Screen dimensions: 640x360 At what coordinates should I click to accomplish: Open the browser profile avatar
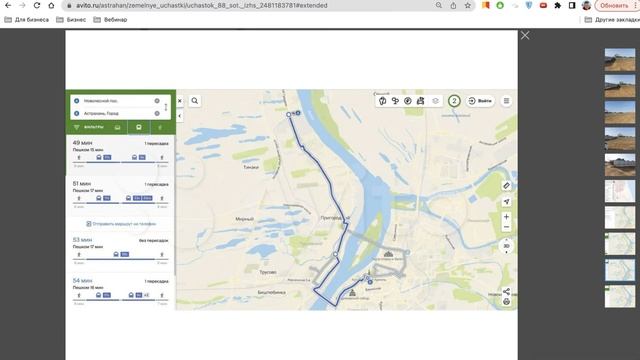[587, 5]
